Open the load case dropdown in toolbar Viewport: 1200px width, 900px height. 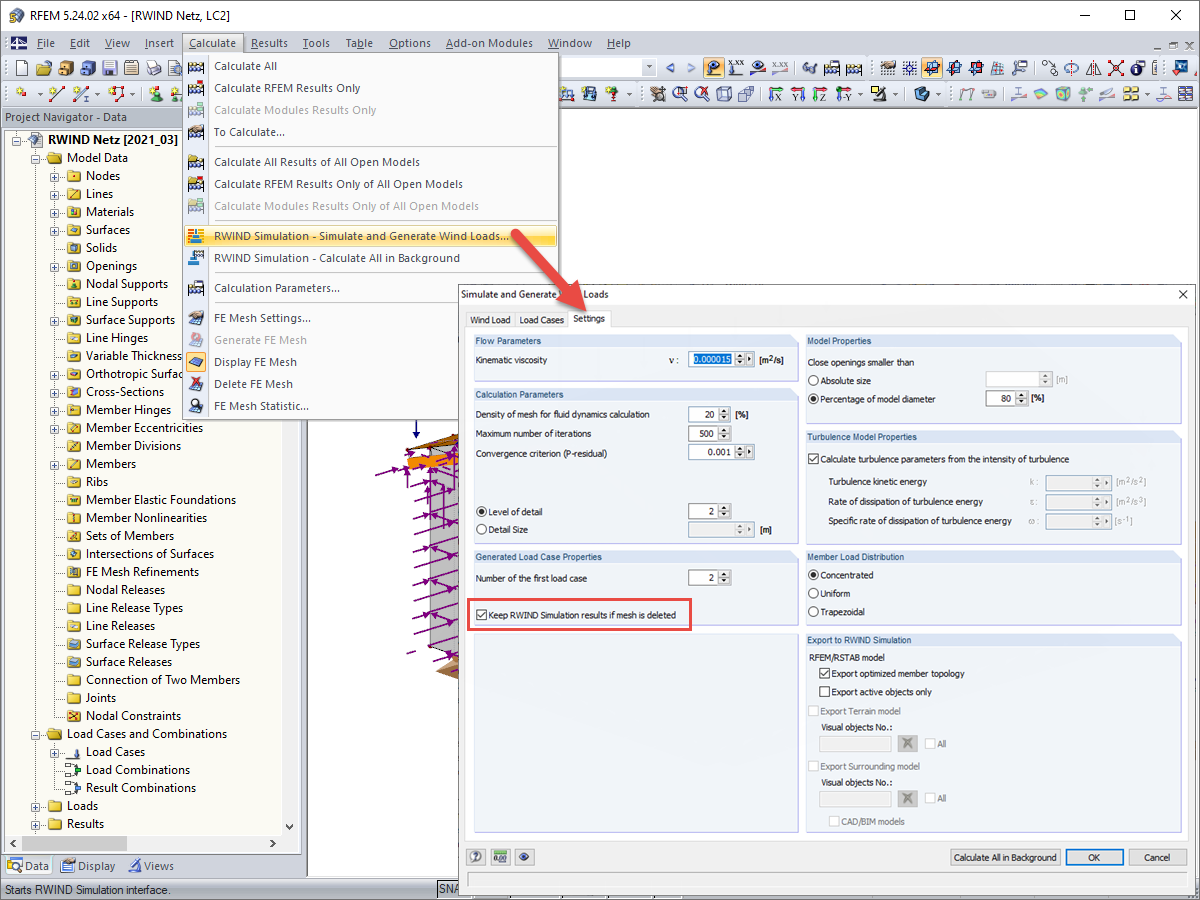click(x=649, y=68)
